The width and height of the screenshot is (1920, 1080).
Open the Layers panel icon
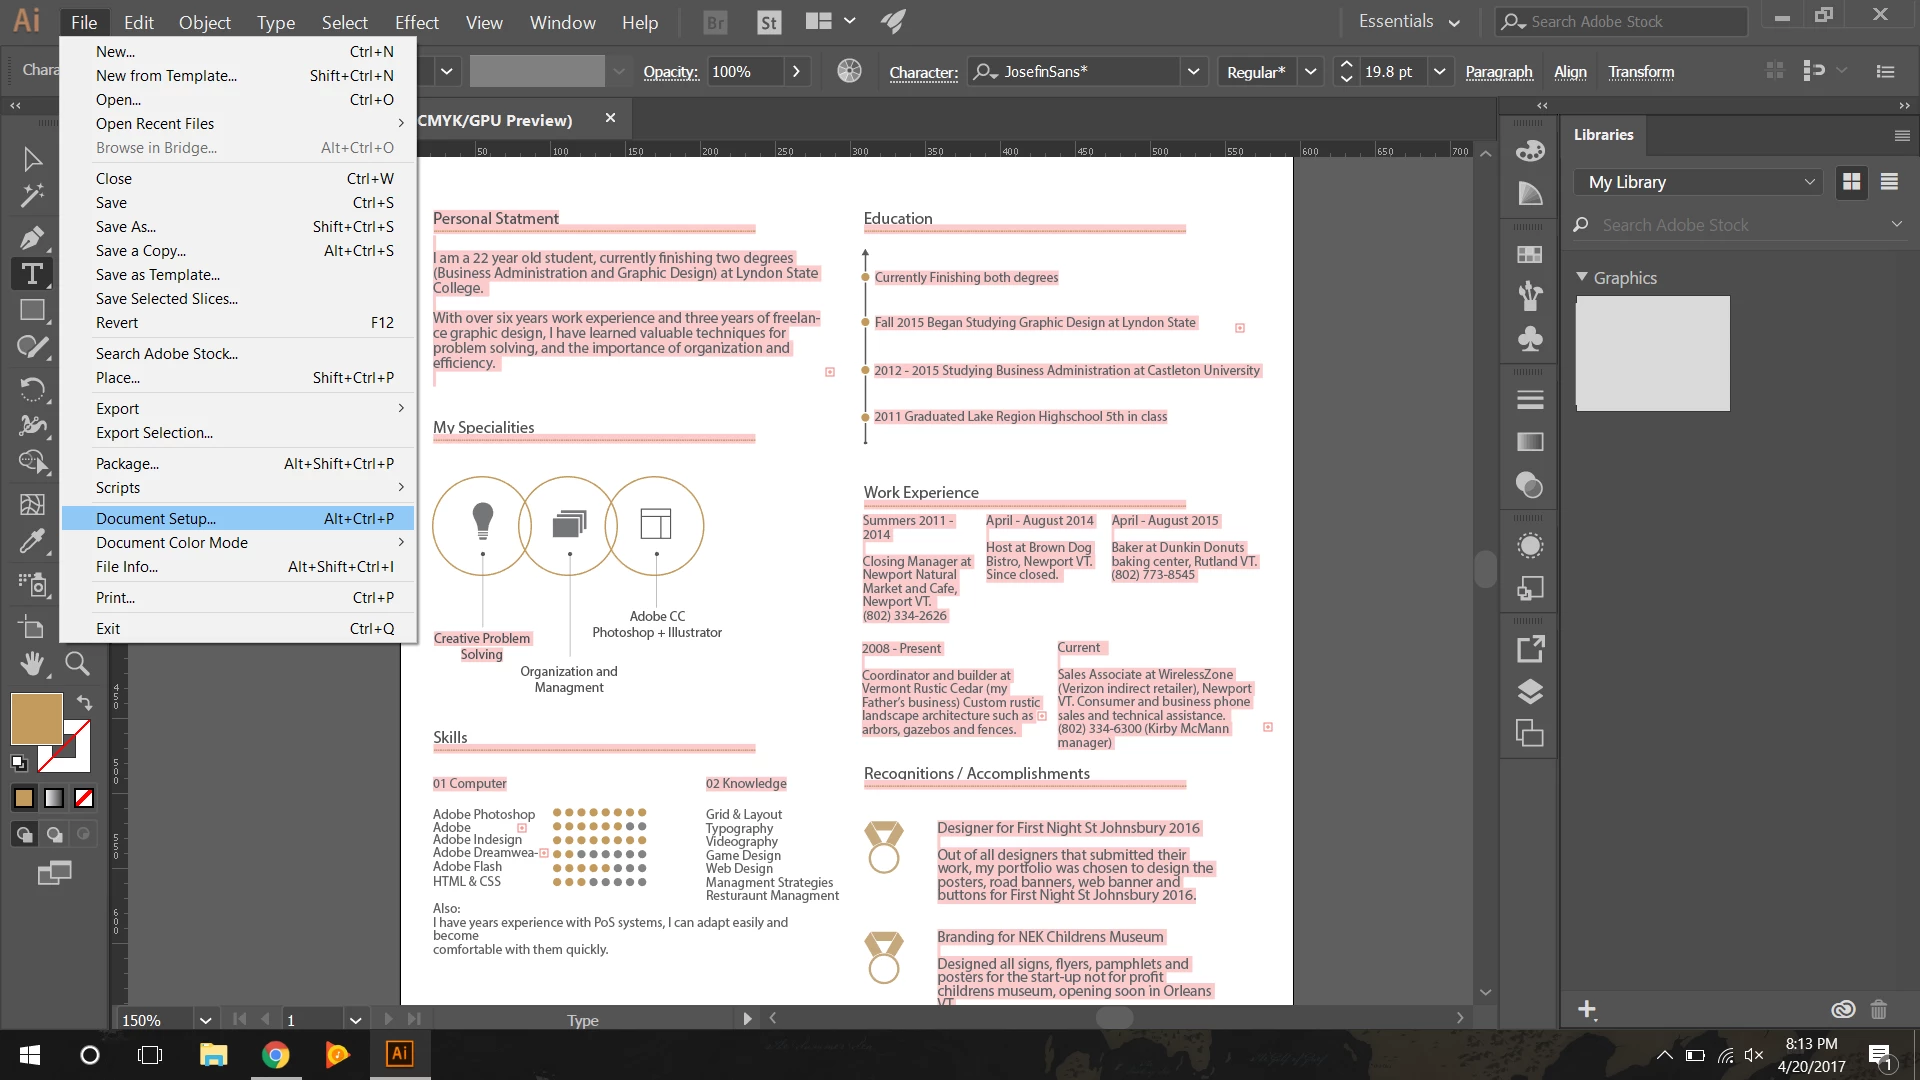(1530, 692)
